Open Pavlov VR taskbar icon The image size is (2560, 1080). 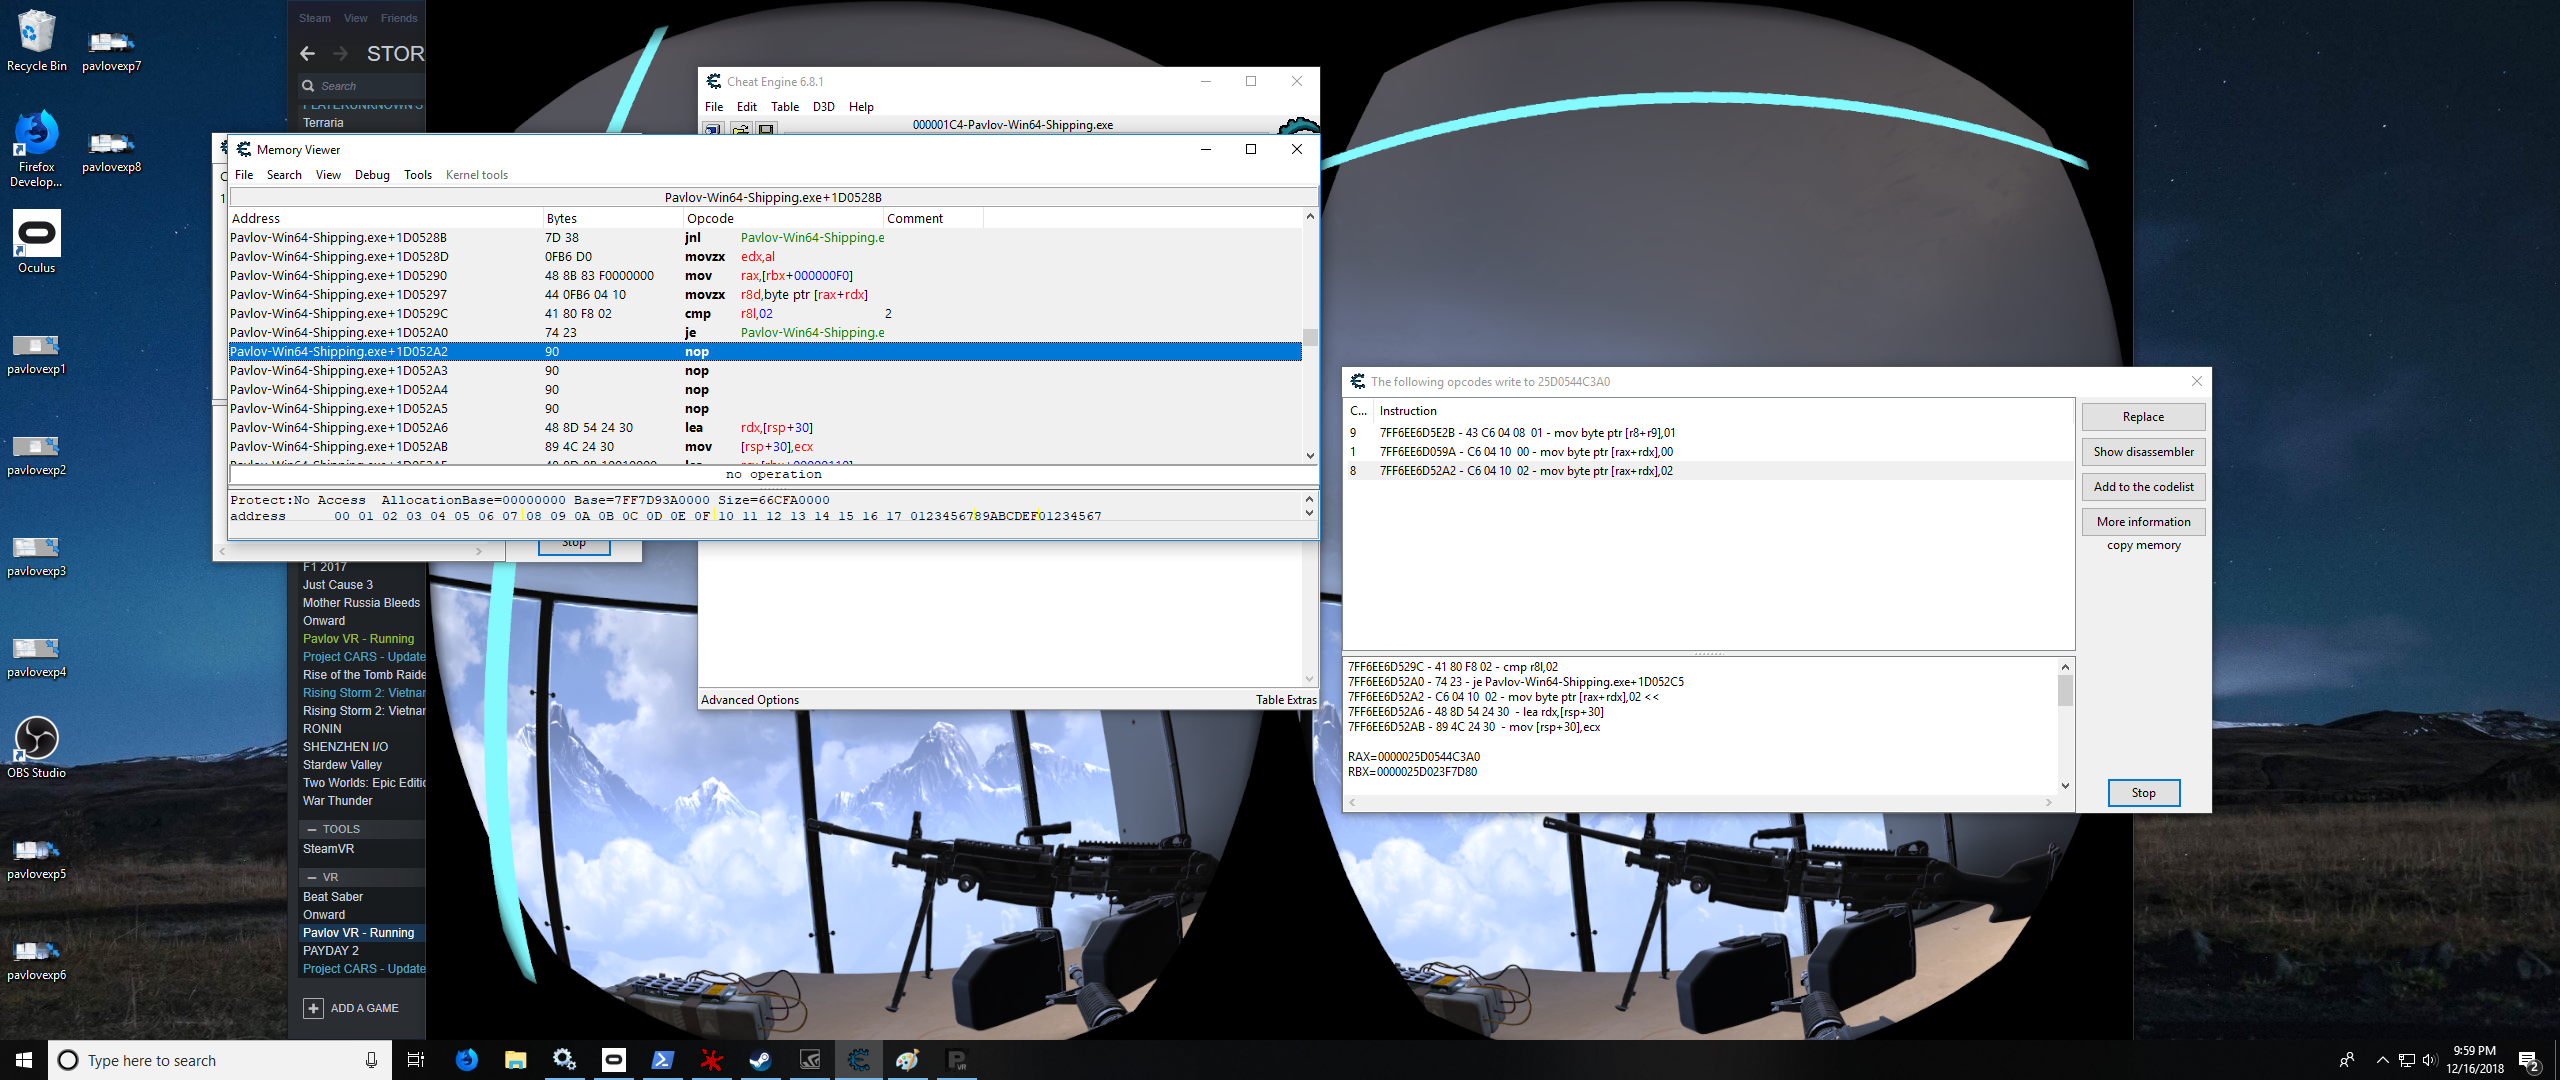(956, 1060)
